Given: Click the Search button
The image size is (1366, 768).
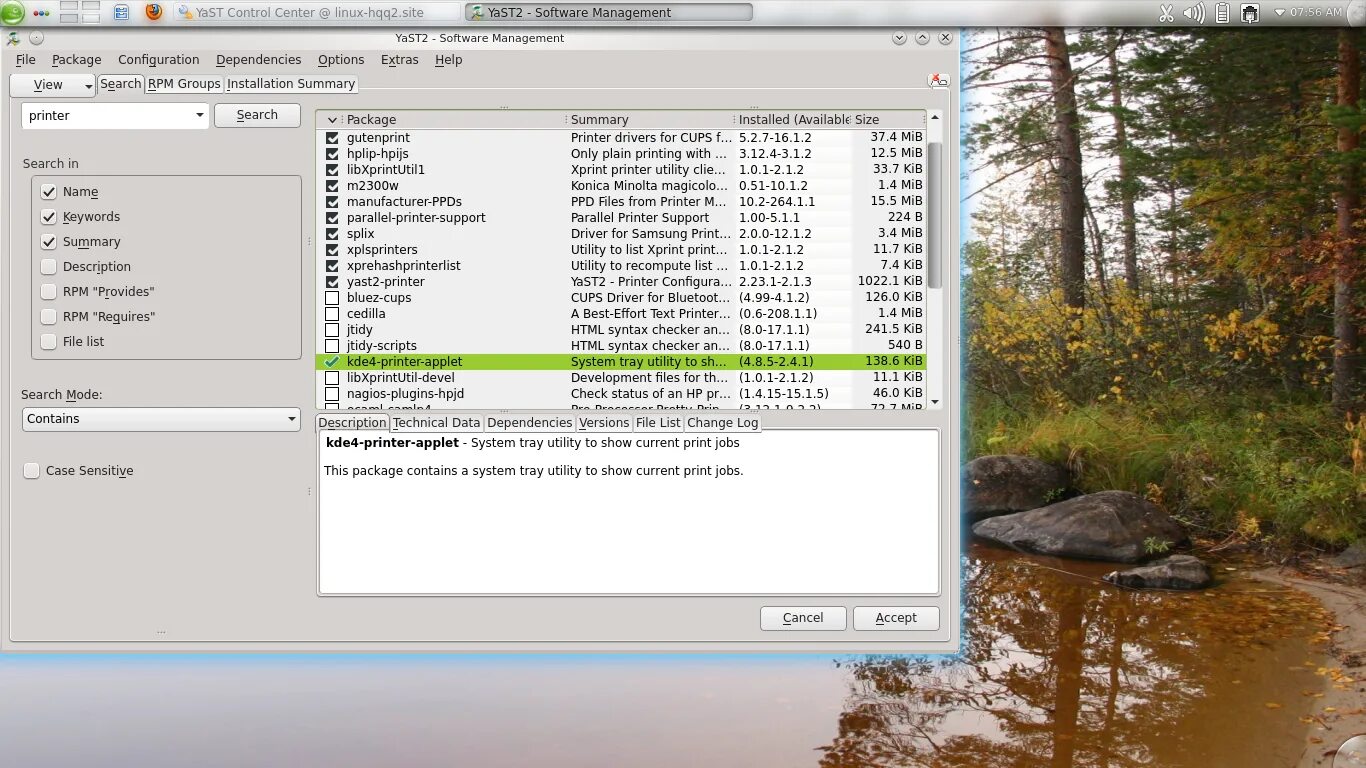Looking at the screenshot, I should 257,115.
